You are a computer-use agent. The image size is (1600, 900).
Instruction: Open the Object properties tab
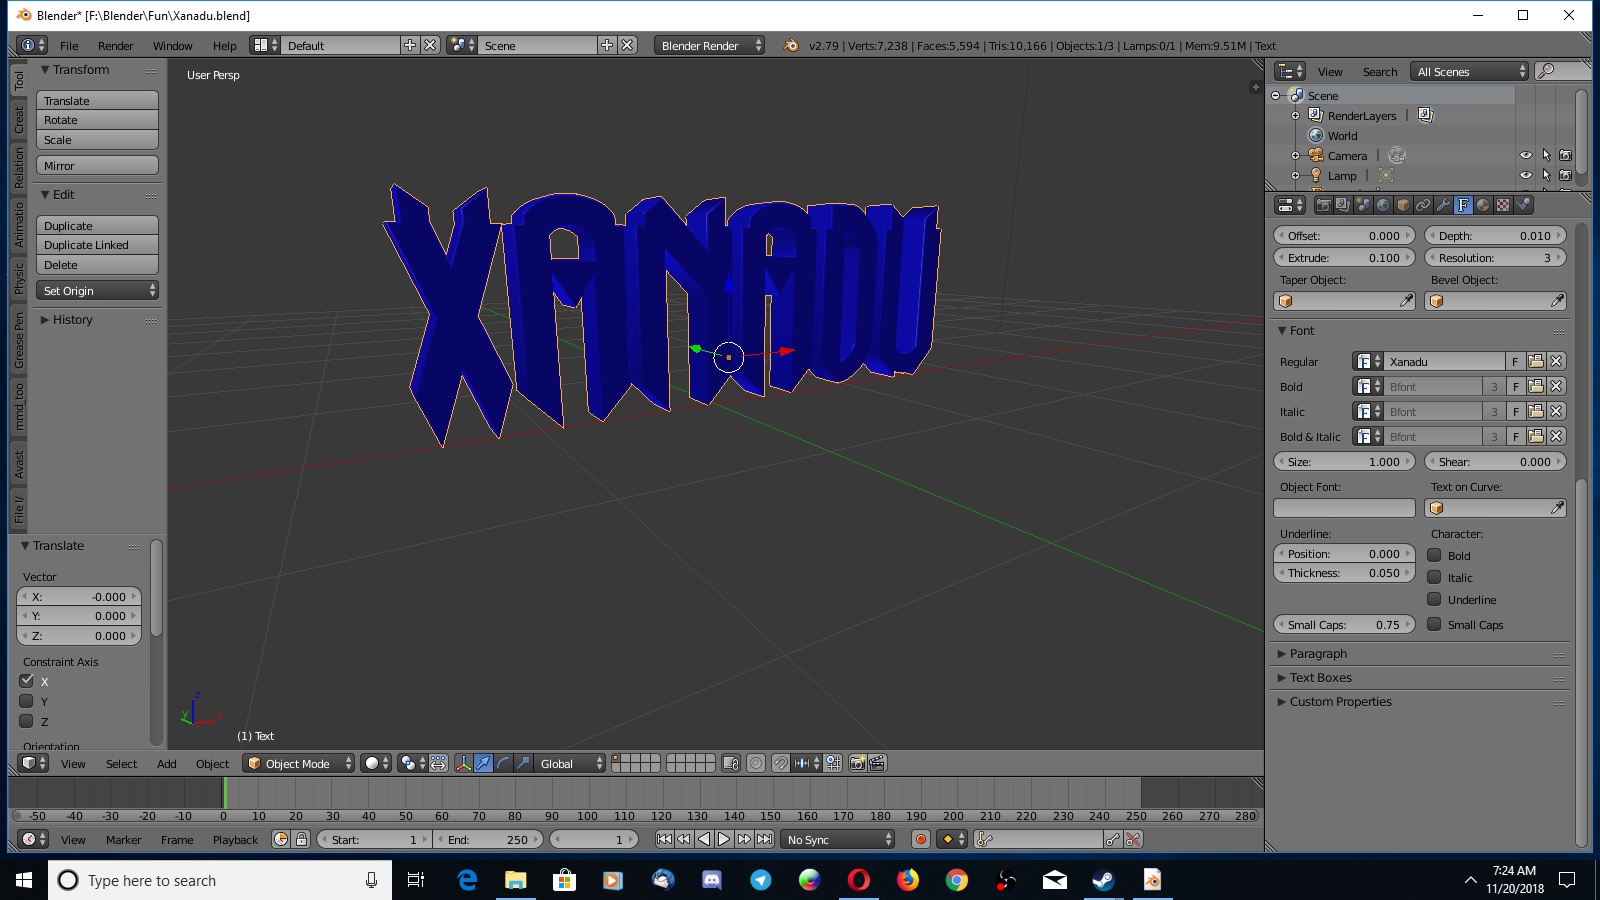1403,205
